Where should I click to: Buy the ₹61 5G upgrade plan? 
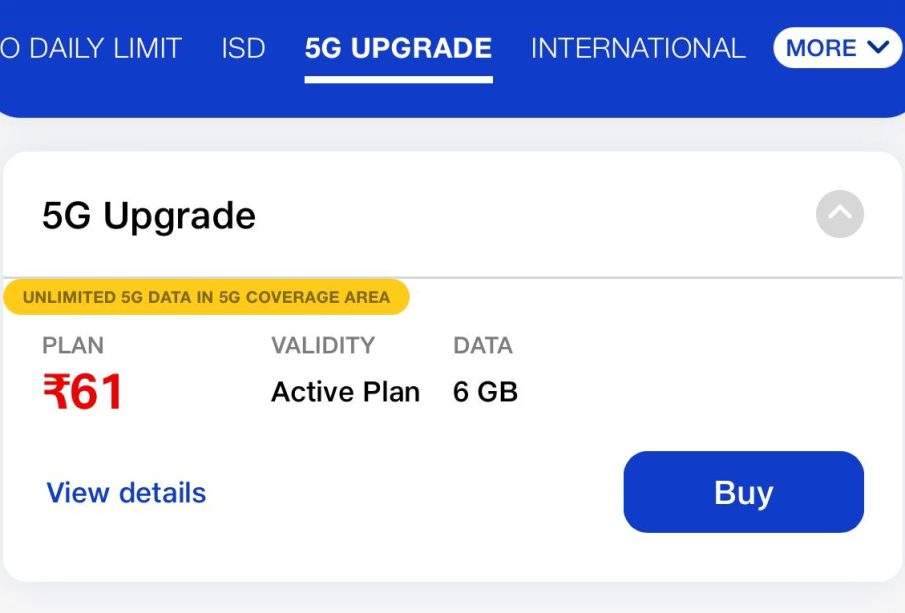743,492
